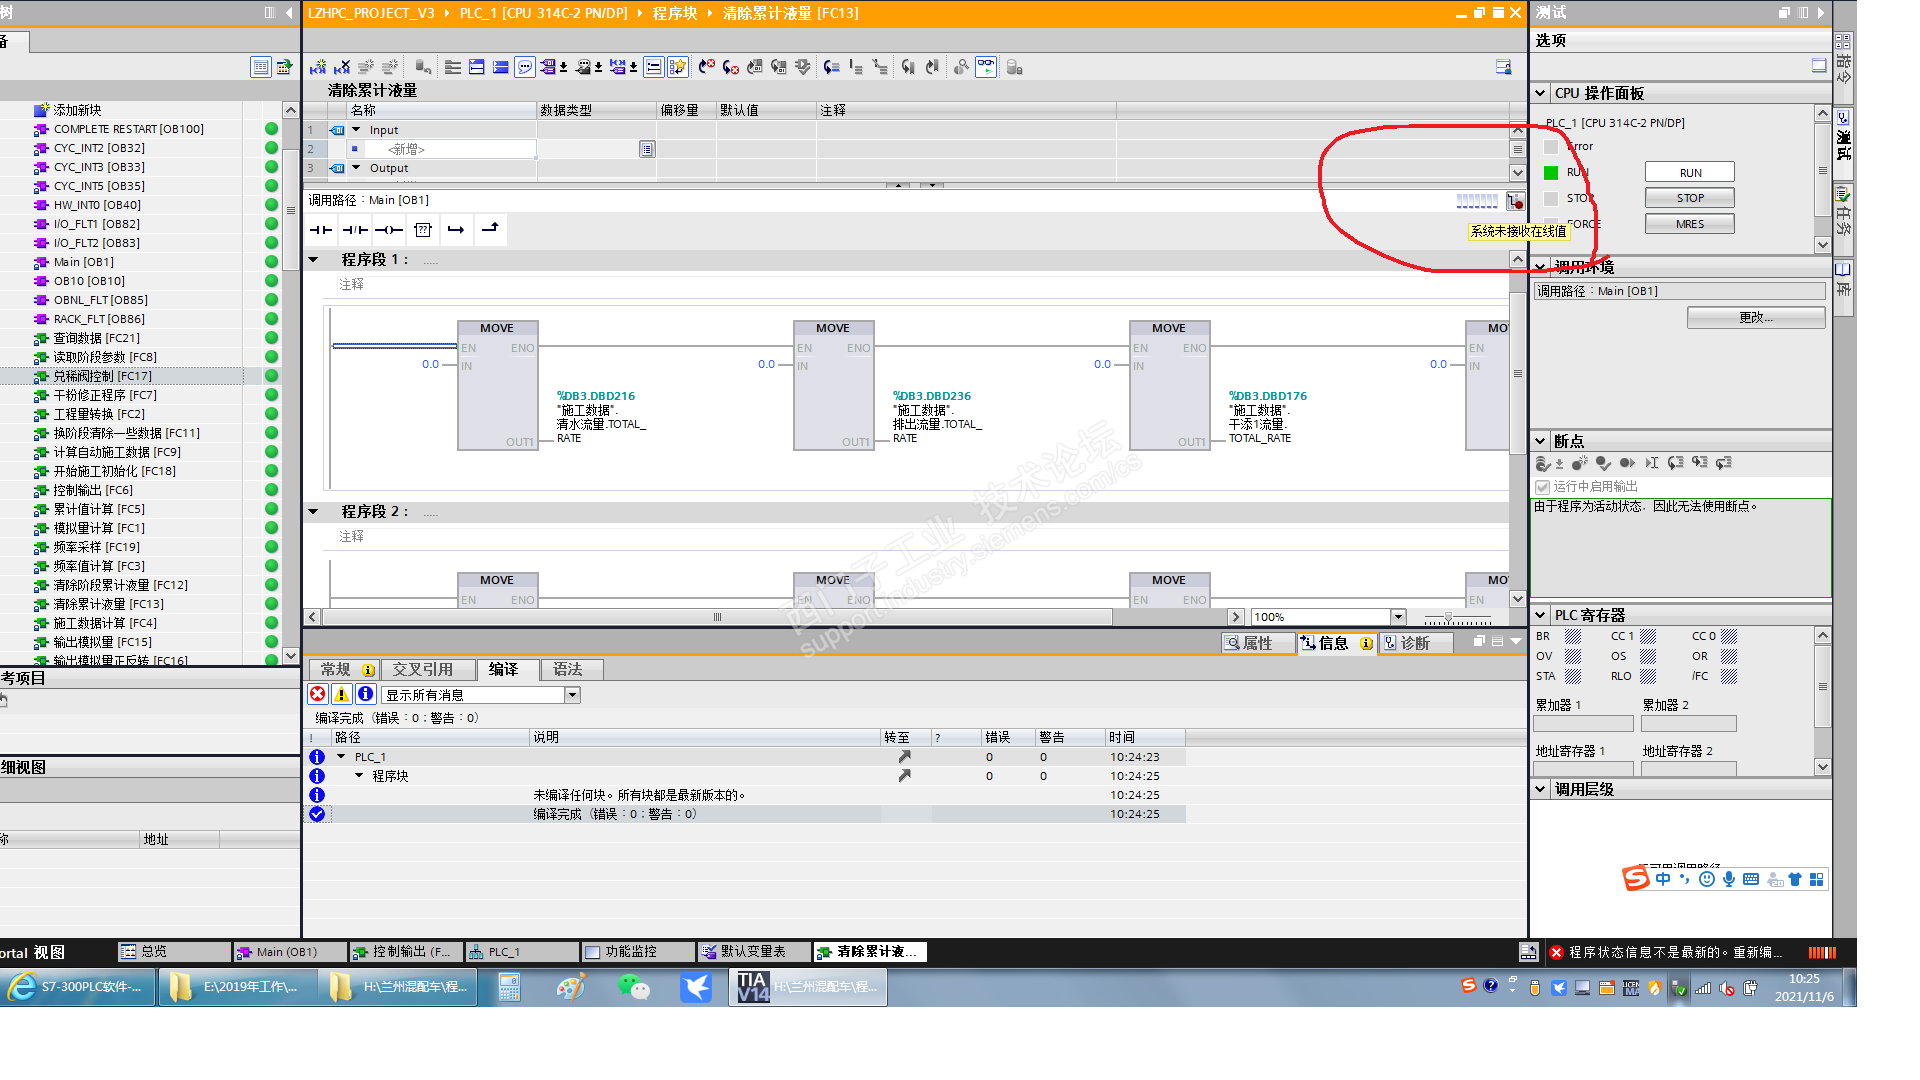Open the 显示所有消息 dropdown
Viewport: 1920px width, 1080px height.
[573, 695]
